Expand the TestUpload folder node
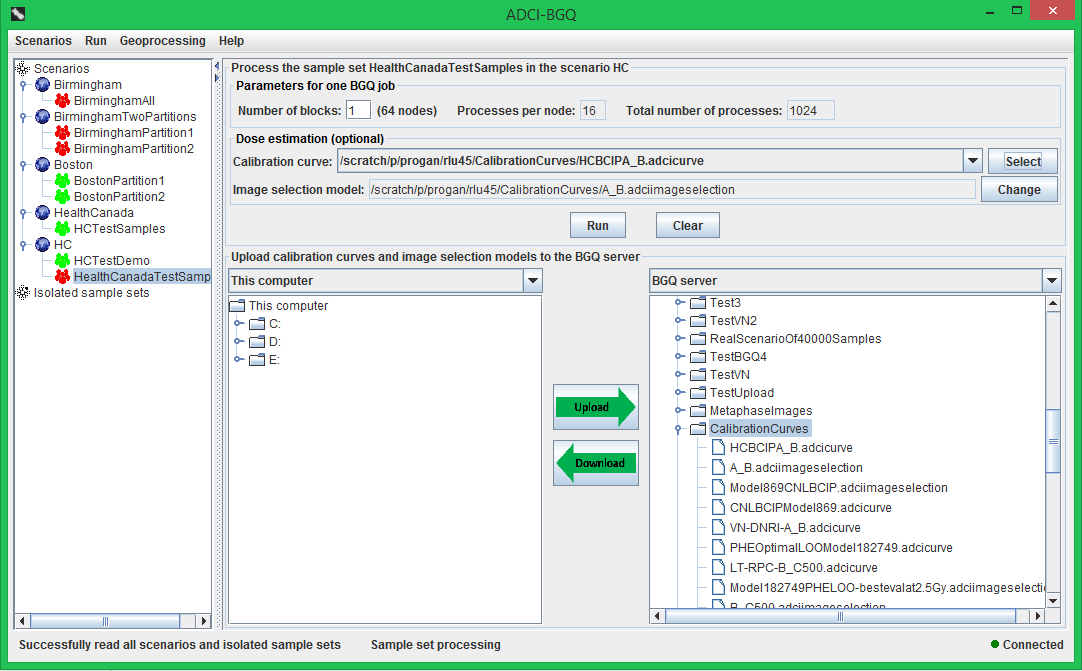The width and height of the screenshot is (1082, 671). pos(680,393)
